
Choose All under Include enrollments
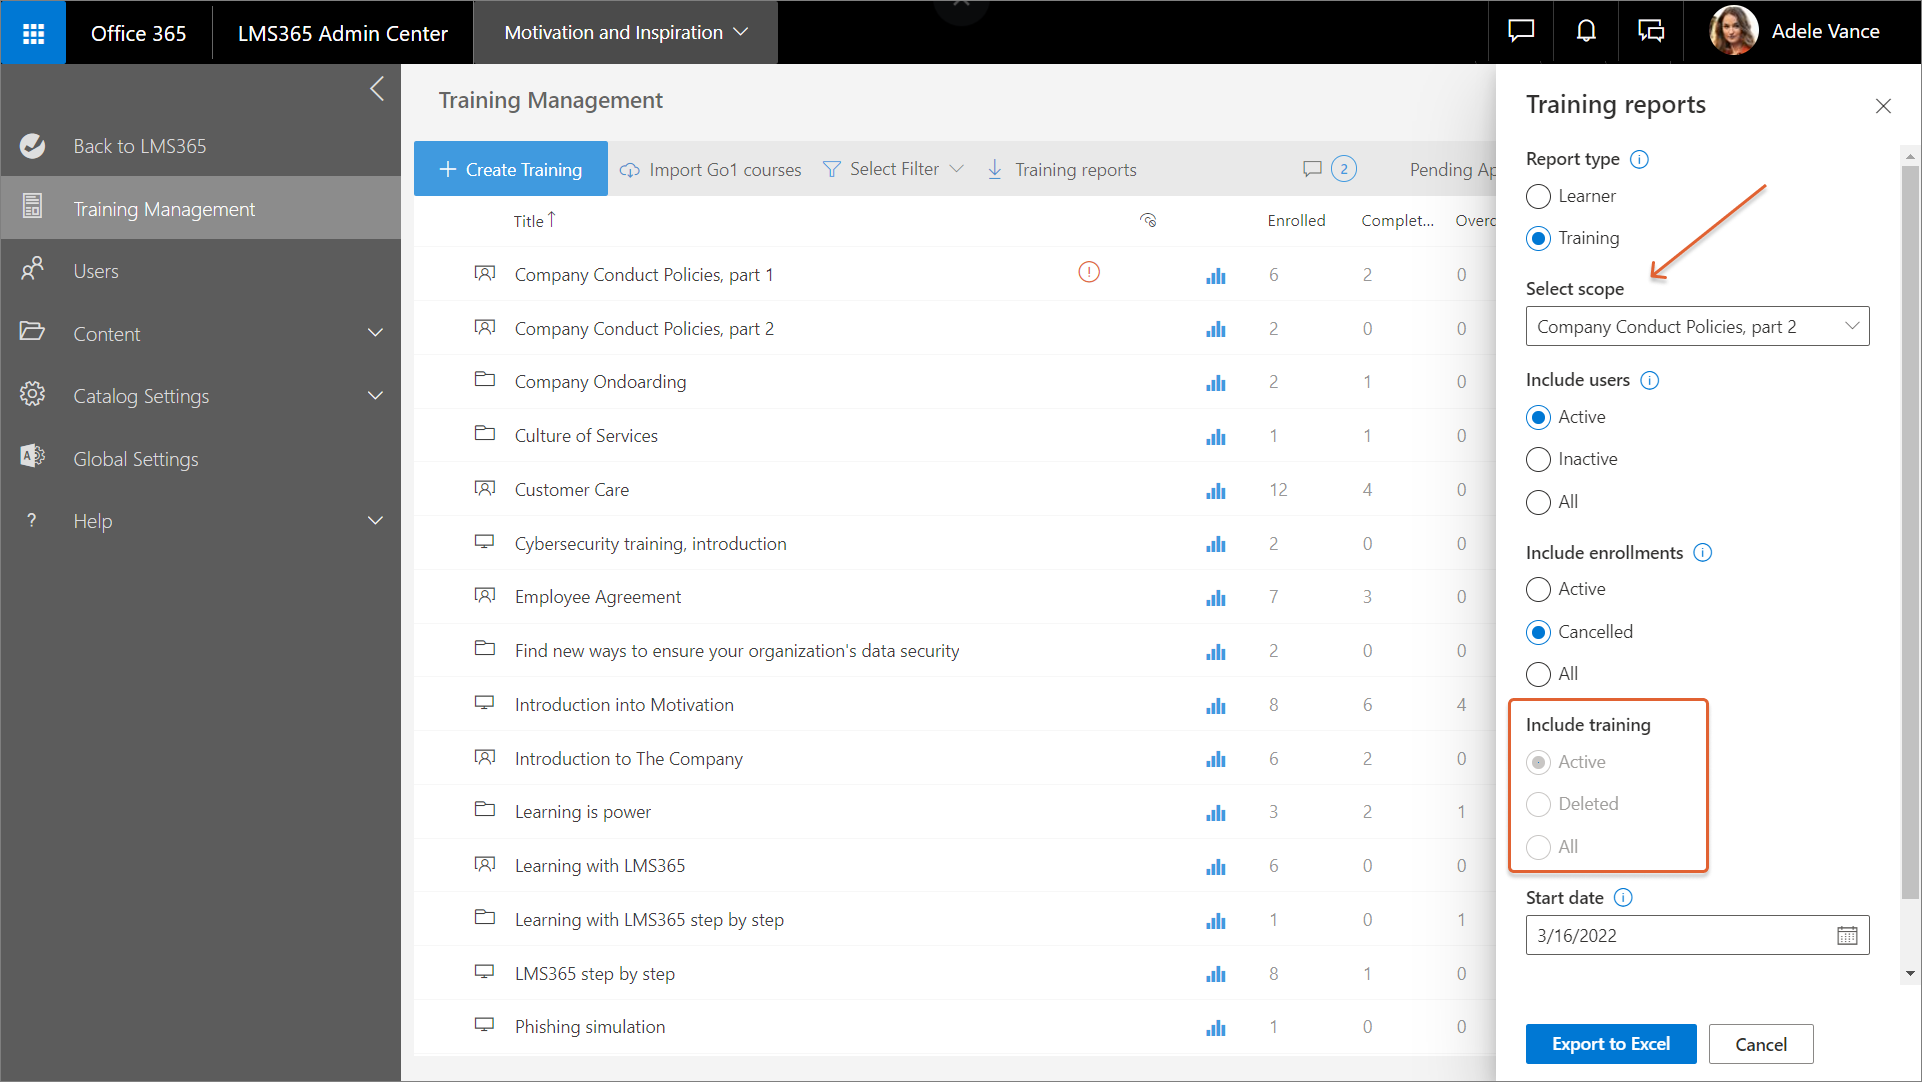pos(1539,675)
